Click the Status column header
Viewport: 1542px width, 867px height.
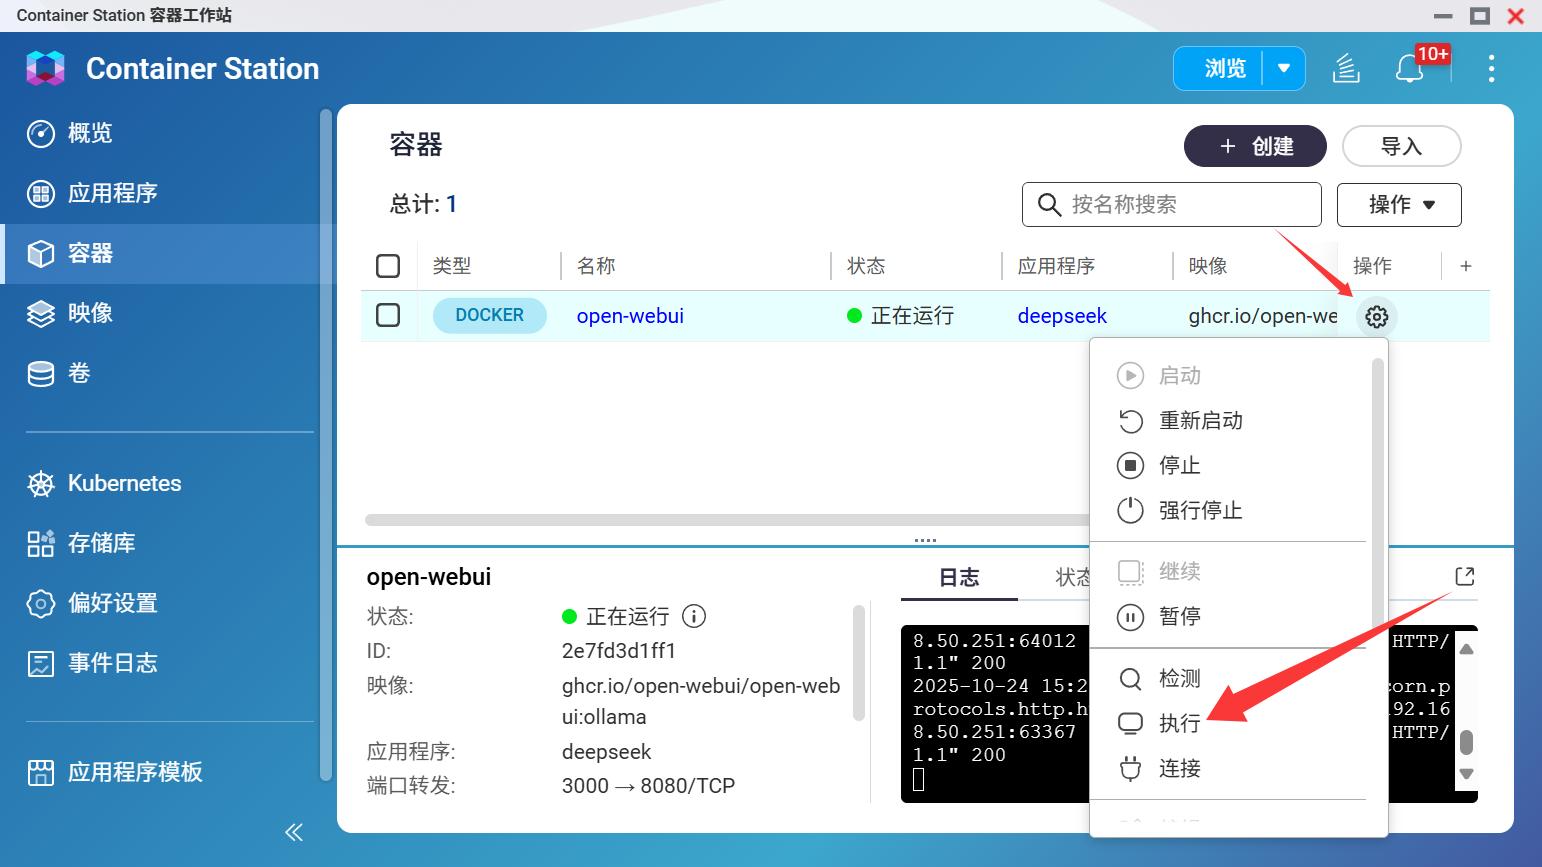click(x=866, y=266)
